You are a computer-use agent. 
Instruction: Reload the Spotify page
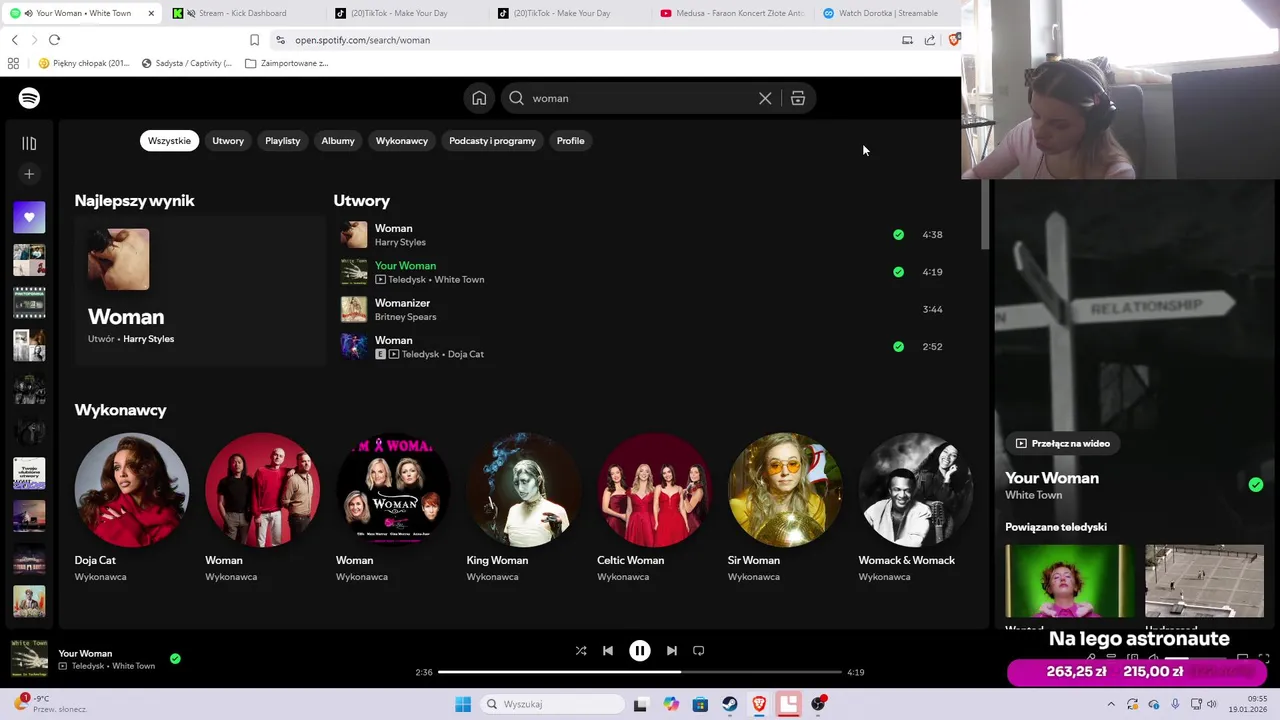(54, 40)
